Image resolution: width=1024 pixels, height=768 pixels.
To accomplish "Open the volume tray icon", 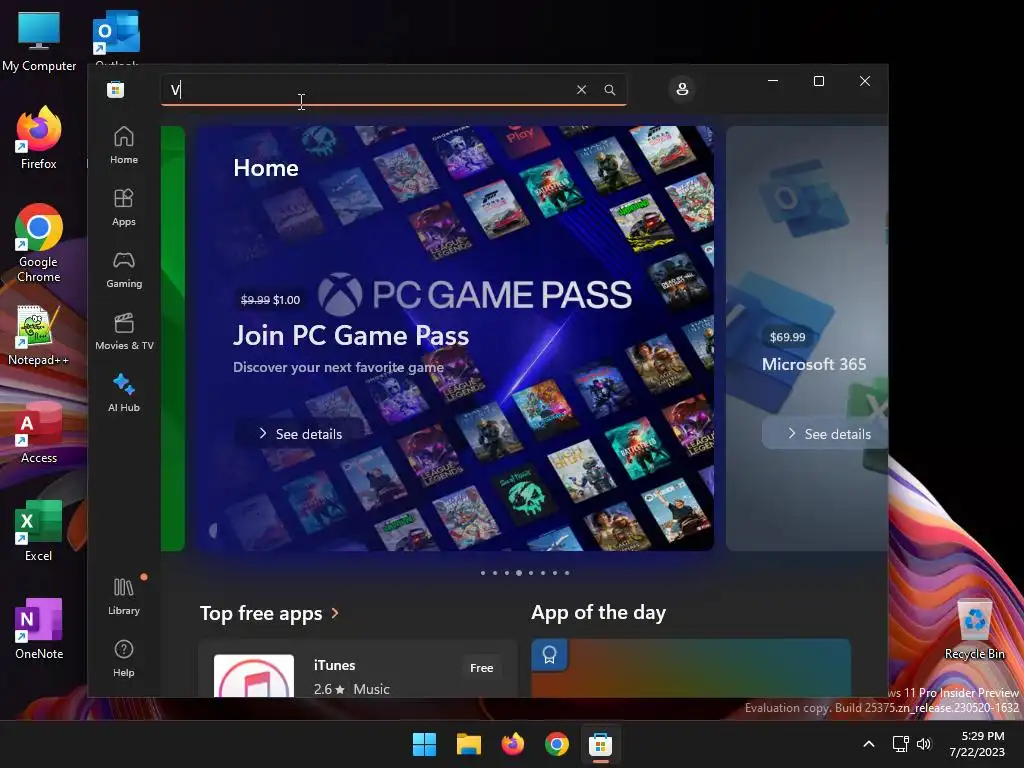I will pos(923,744).
